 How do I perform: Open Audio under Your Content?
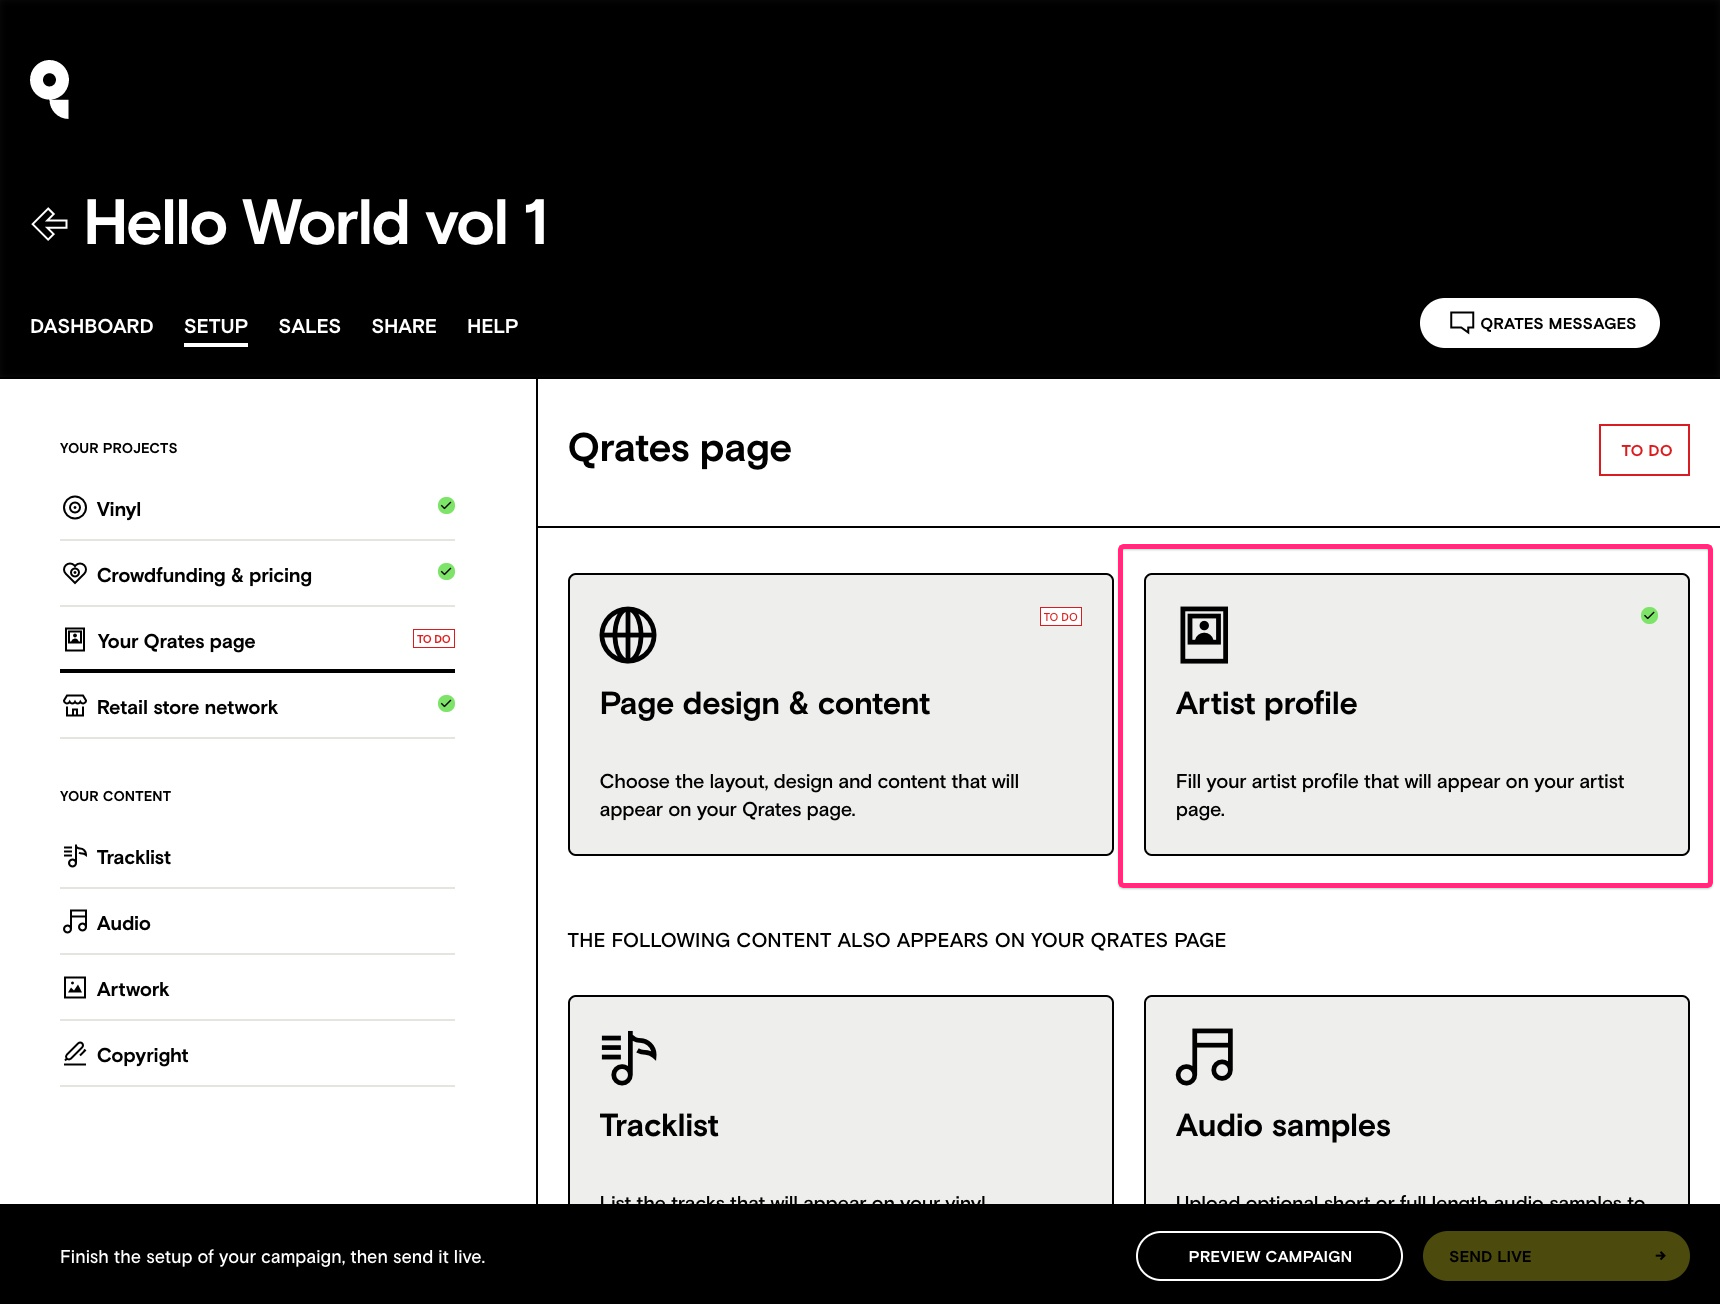click(x=258, y=922)
